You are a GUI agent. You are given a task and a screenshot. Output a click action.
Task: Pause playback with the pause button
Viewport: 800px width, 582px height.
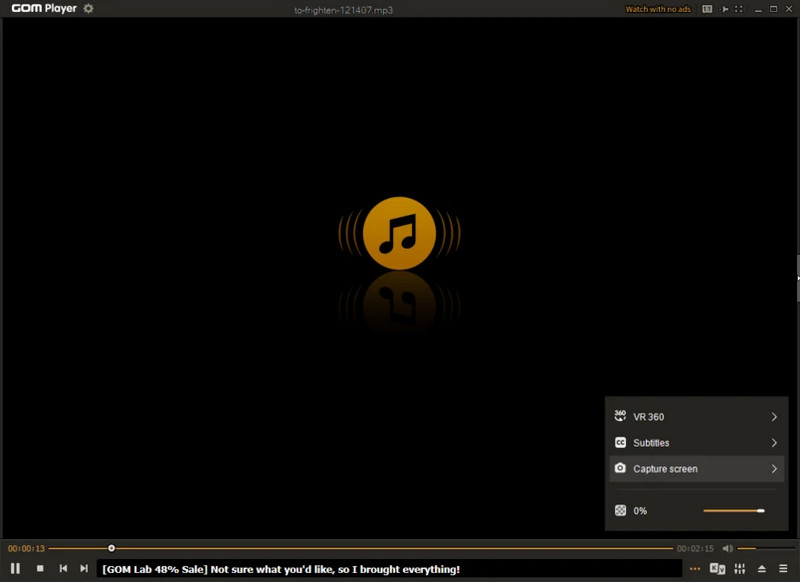click(x=15, y=568)
